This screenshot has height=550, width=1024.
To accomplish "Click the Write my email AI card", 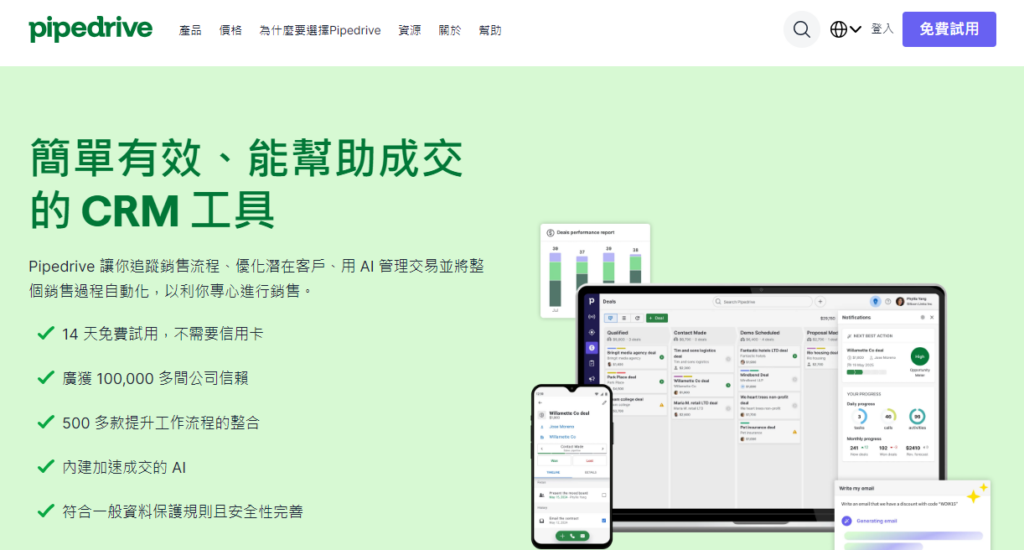I will [x=912, y=516].
